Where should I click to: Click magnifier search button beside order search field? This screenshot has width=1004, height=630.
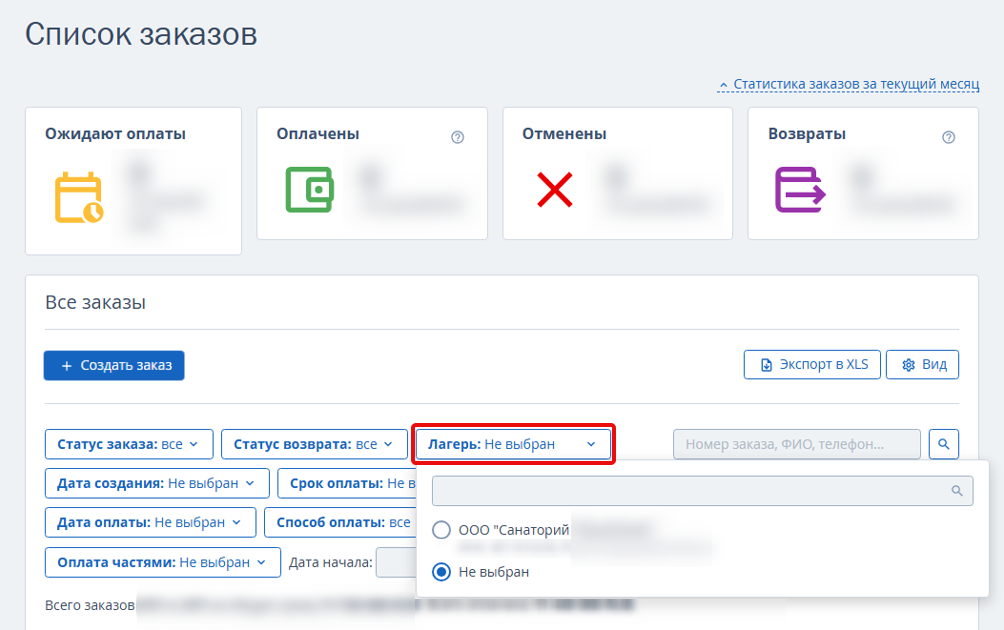(944, 444)
